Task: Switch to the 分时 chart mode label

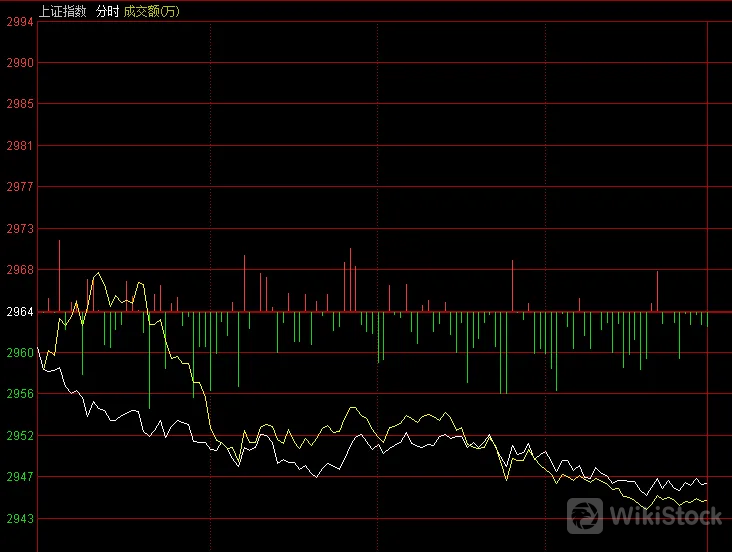Action: [108, 11]
